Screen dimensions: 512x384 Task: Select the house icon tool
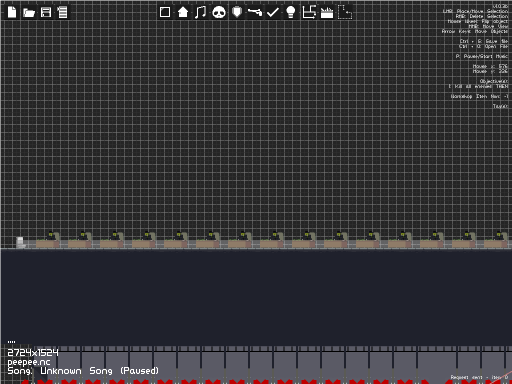183,12
